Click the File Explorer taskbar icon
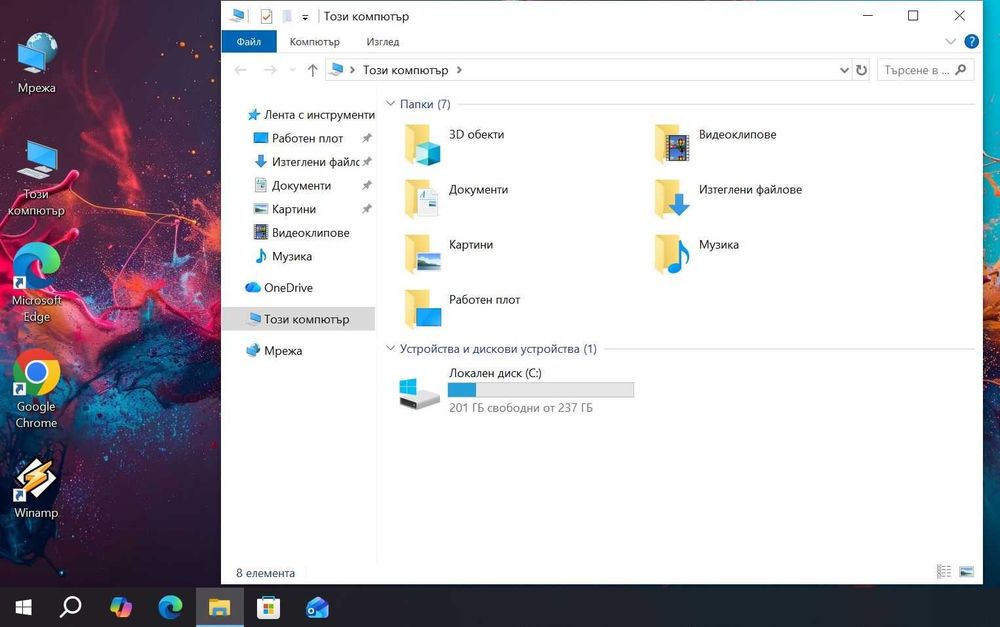 [219, 607]
